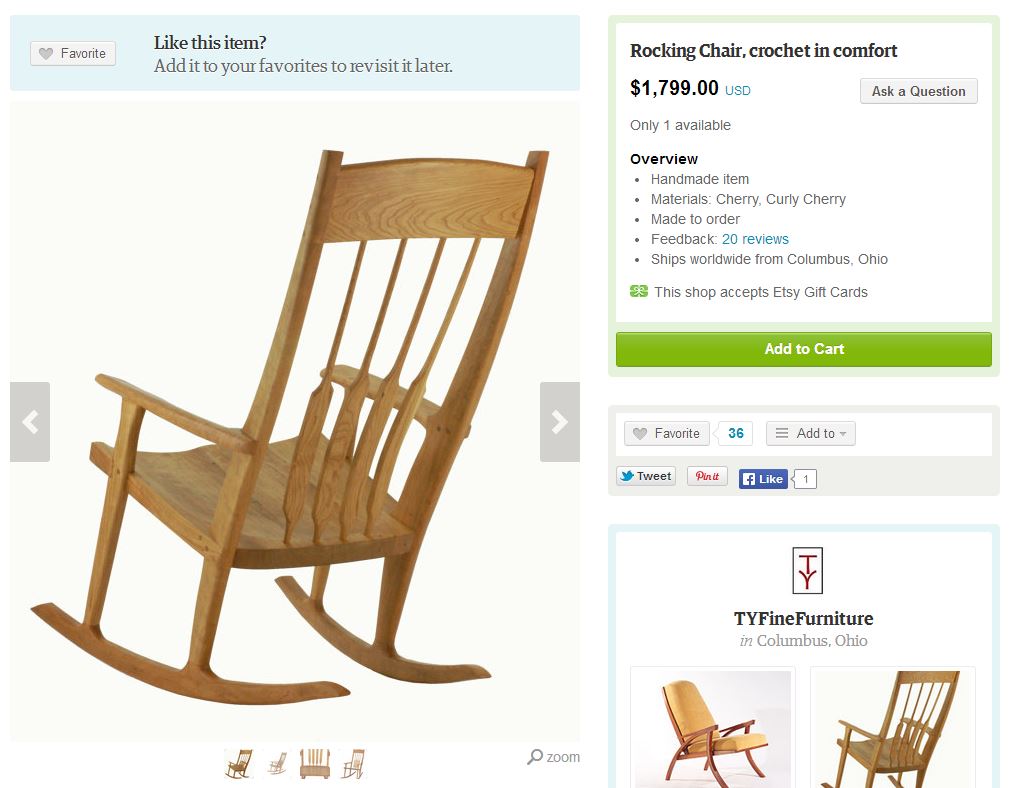Share the listing with Tweet button
Screen dimensions: 1021x788
(x=646, y=476)
